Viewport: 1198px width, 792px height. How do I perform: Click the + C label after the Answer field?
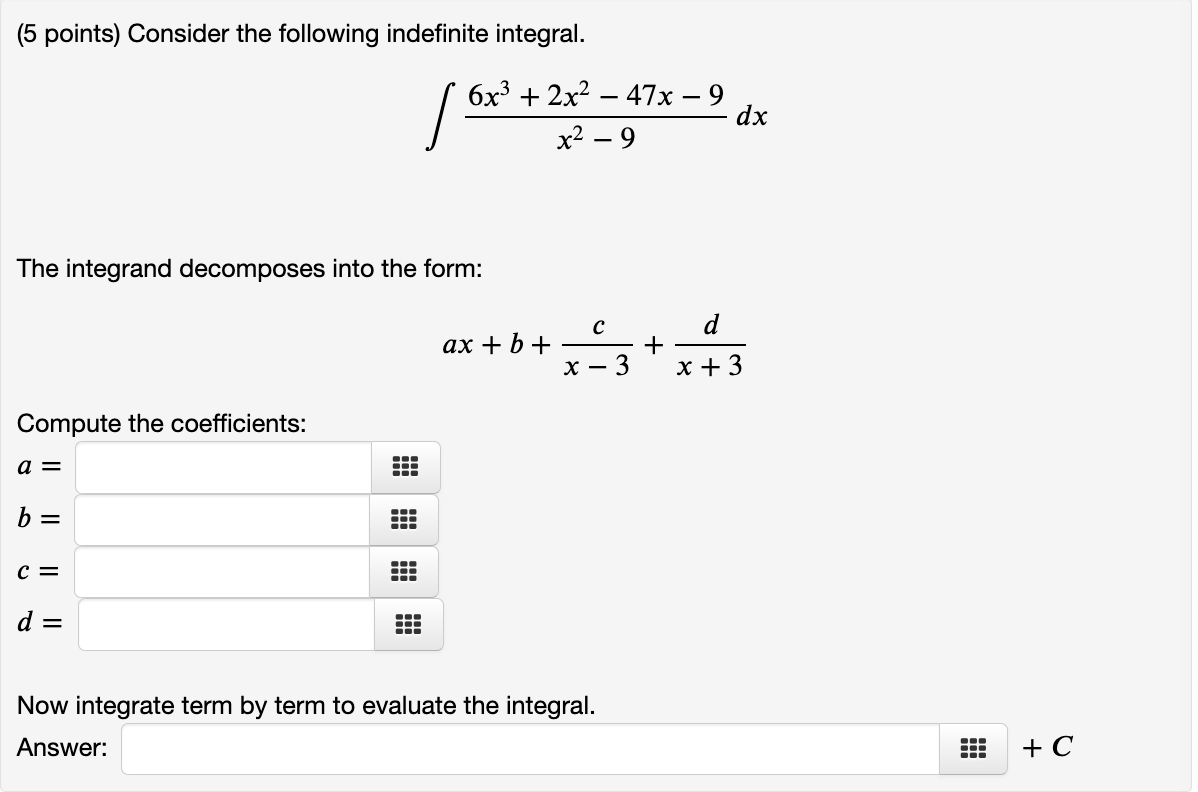click(x=1047, y=746)
